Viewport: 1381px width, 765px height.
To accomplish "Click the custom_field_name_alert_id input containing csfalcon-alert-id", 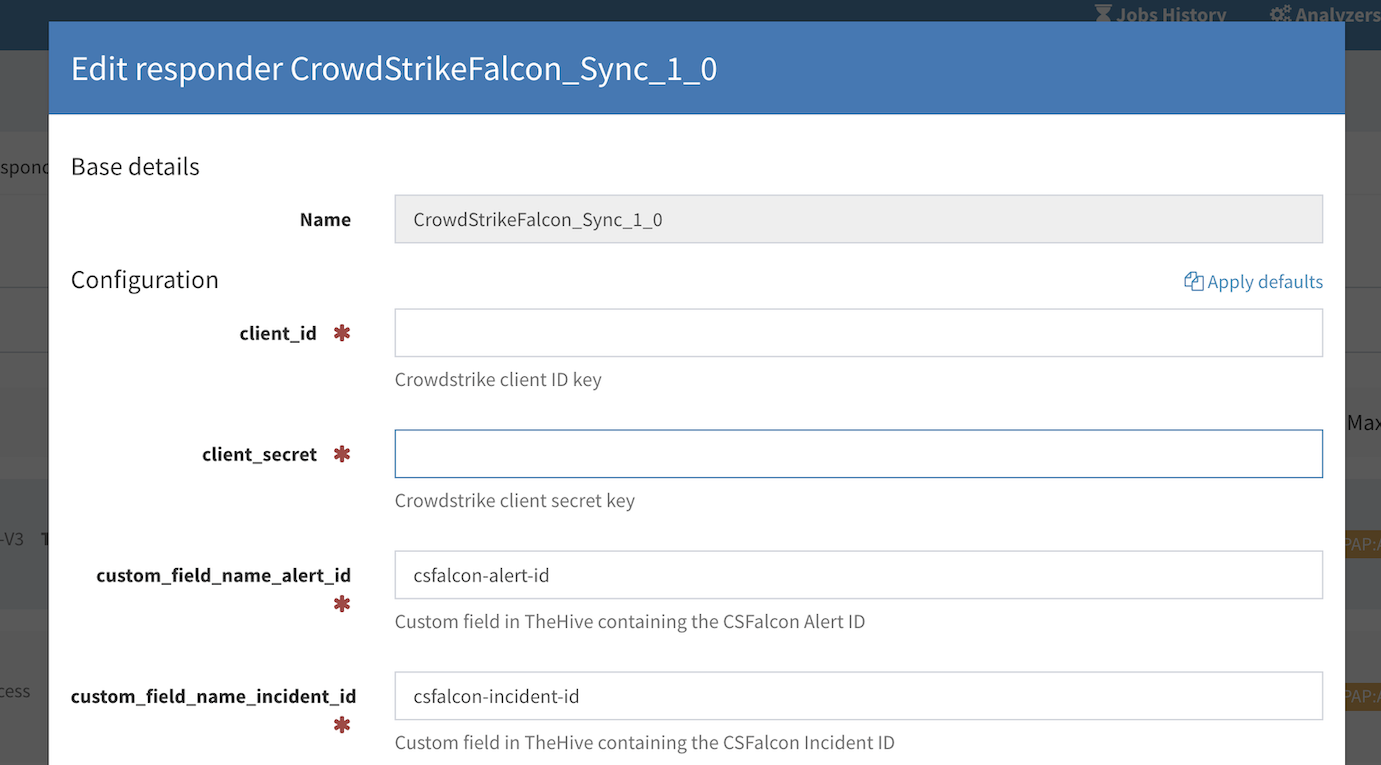I will point(859,575).
